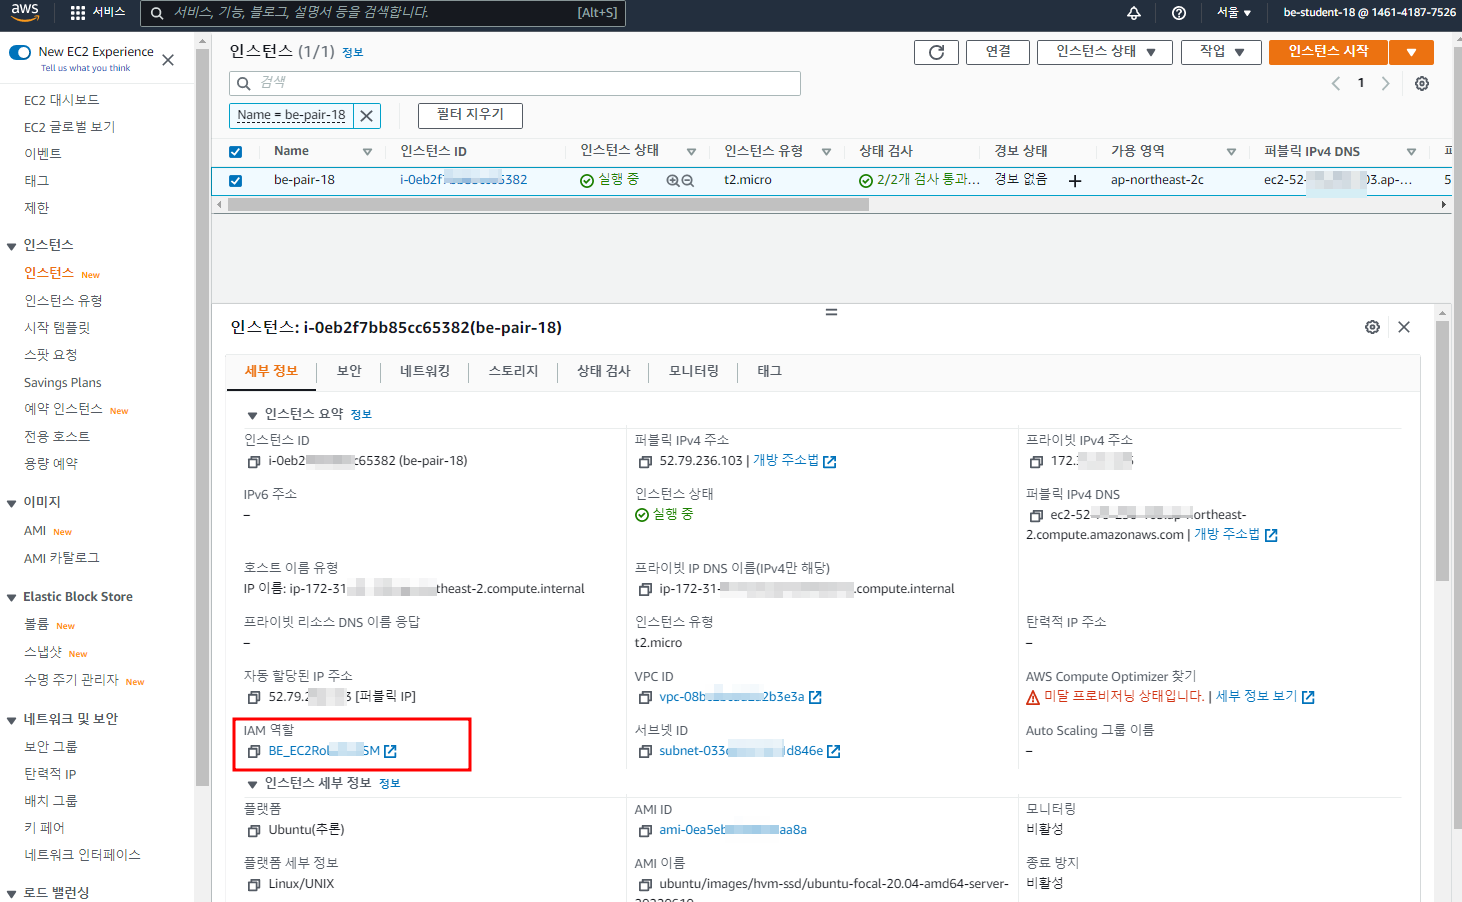
Task: Toggle the select-all instances checkbox
Action: (235, 152)
